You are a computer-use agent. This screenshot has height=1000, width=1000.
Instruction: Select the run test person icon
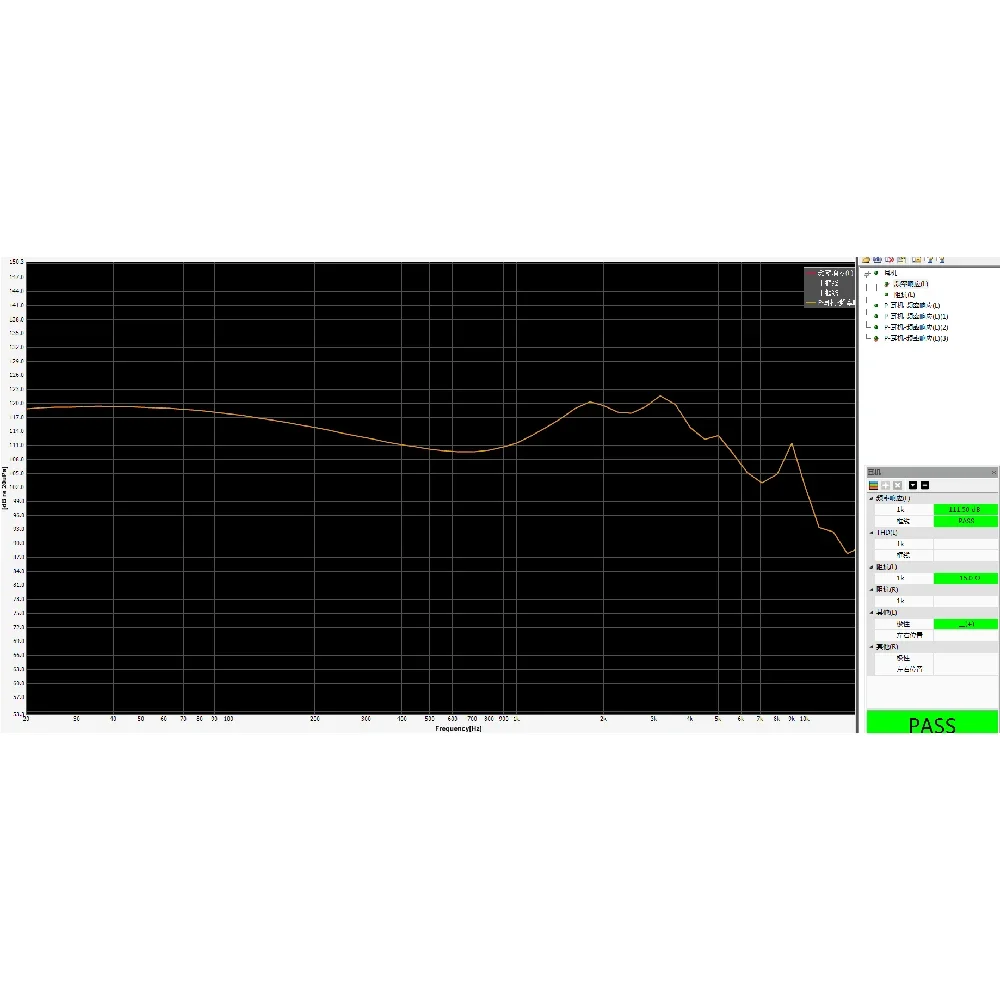[930, 260]
